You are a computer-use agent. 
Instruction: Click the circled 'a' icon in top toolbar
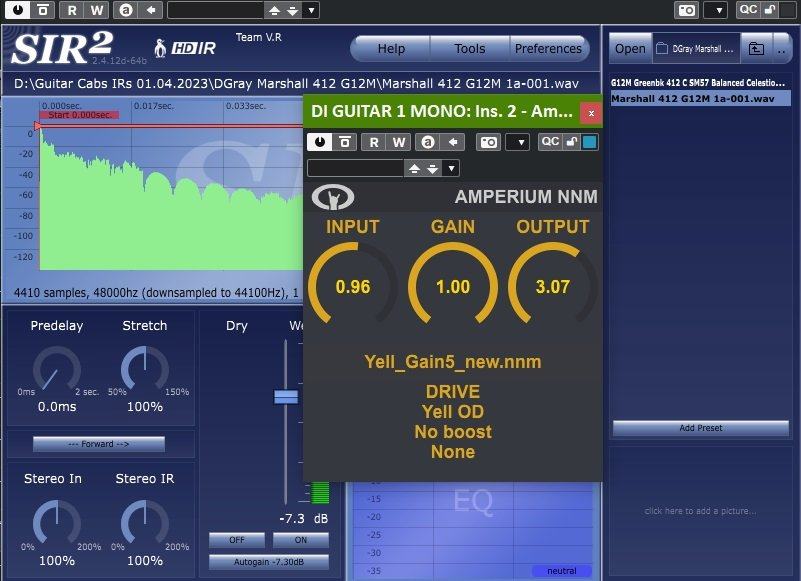[125, 10]
